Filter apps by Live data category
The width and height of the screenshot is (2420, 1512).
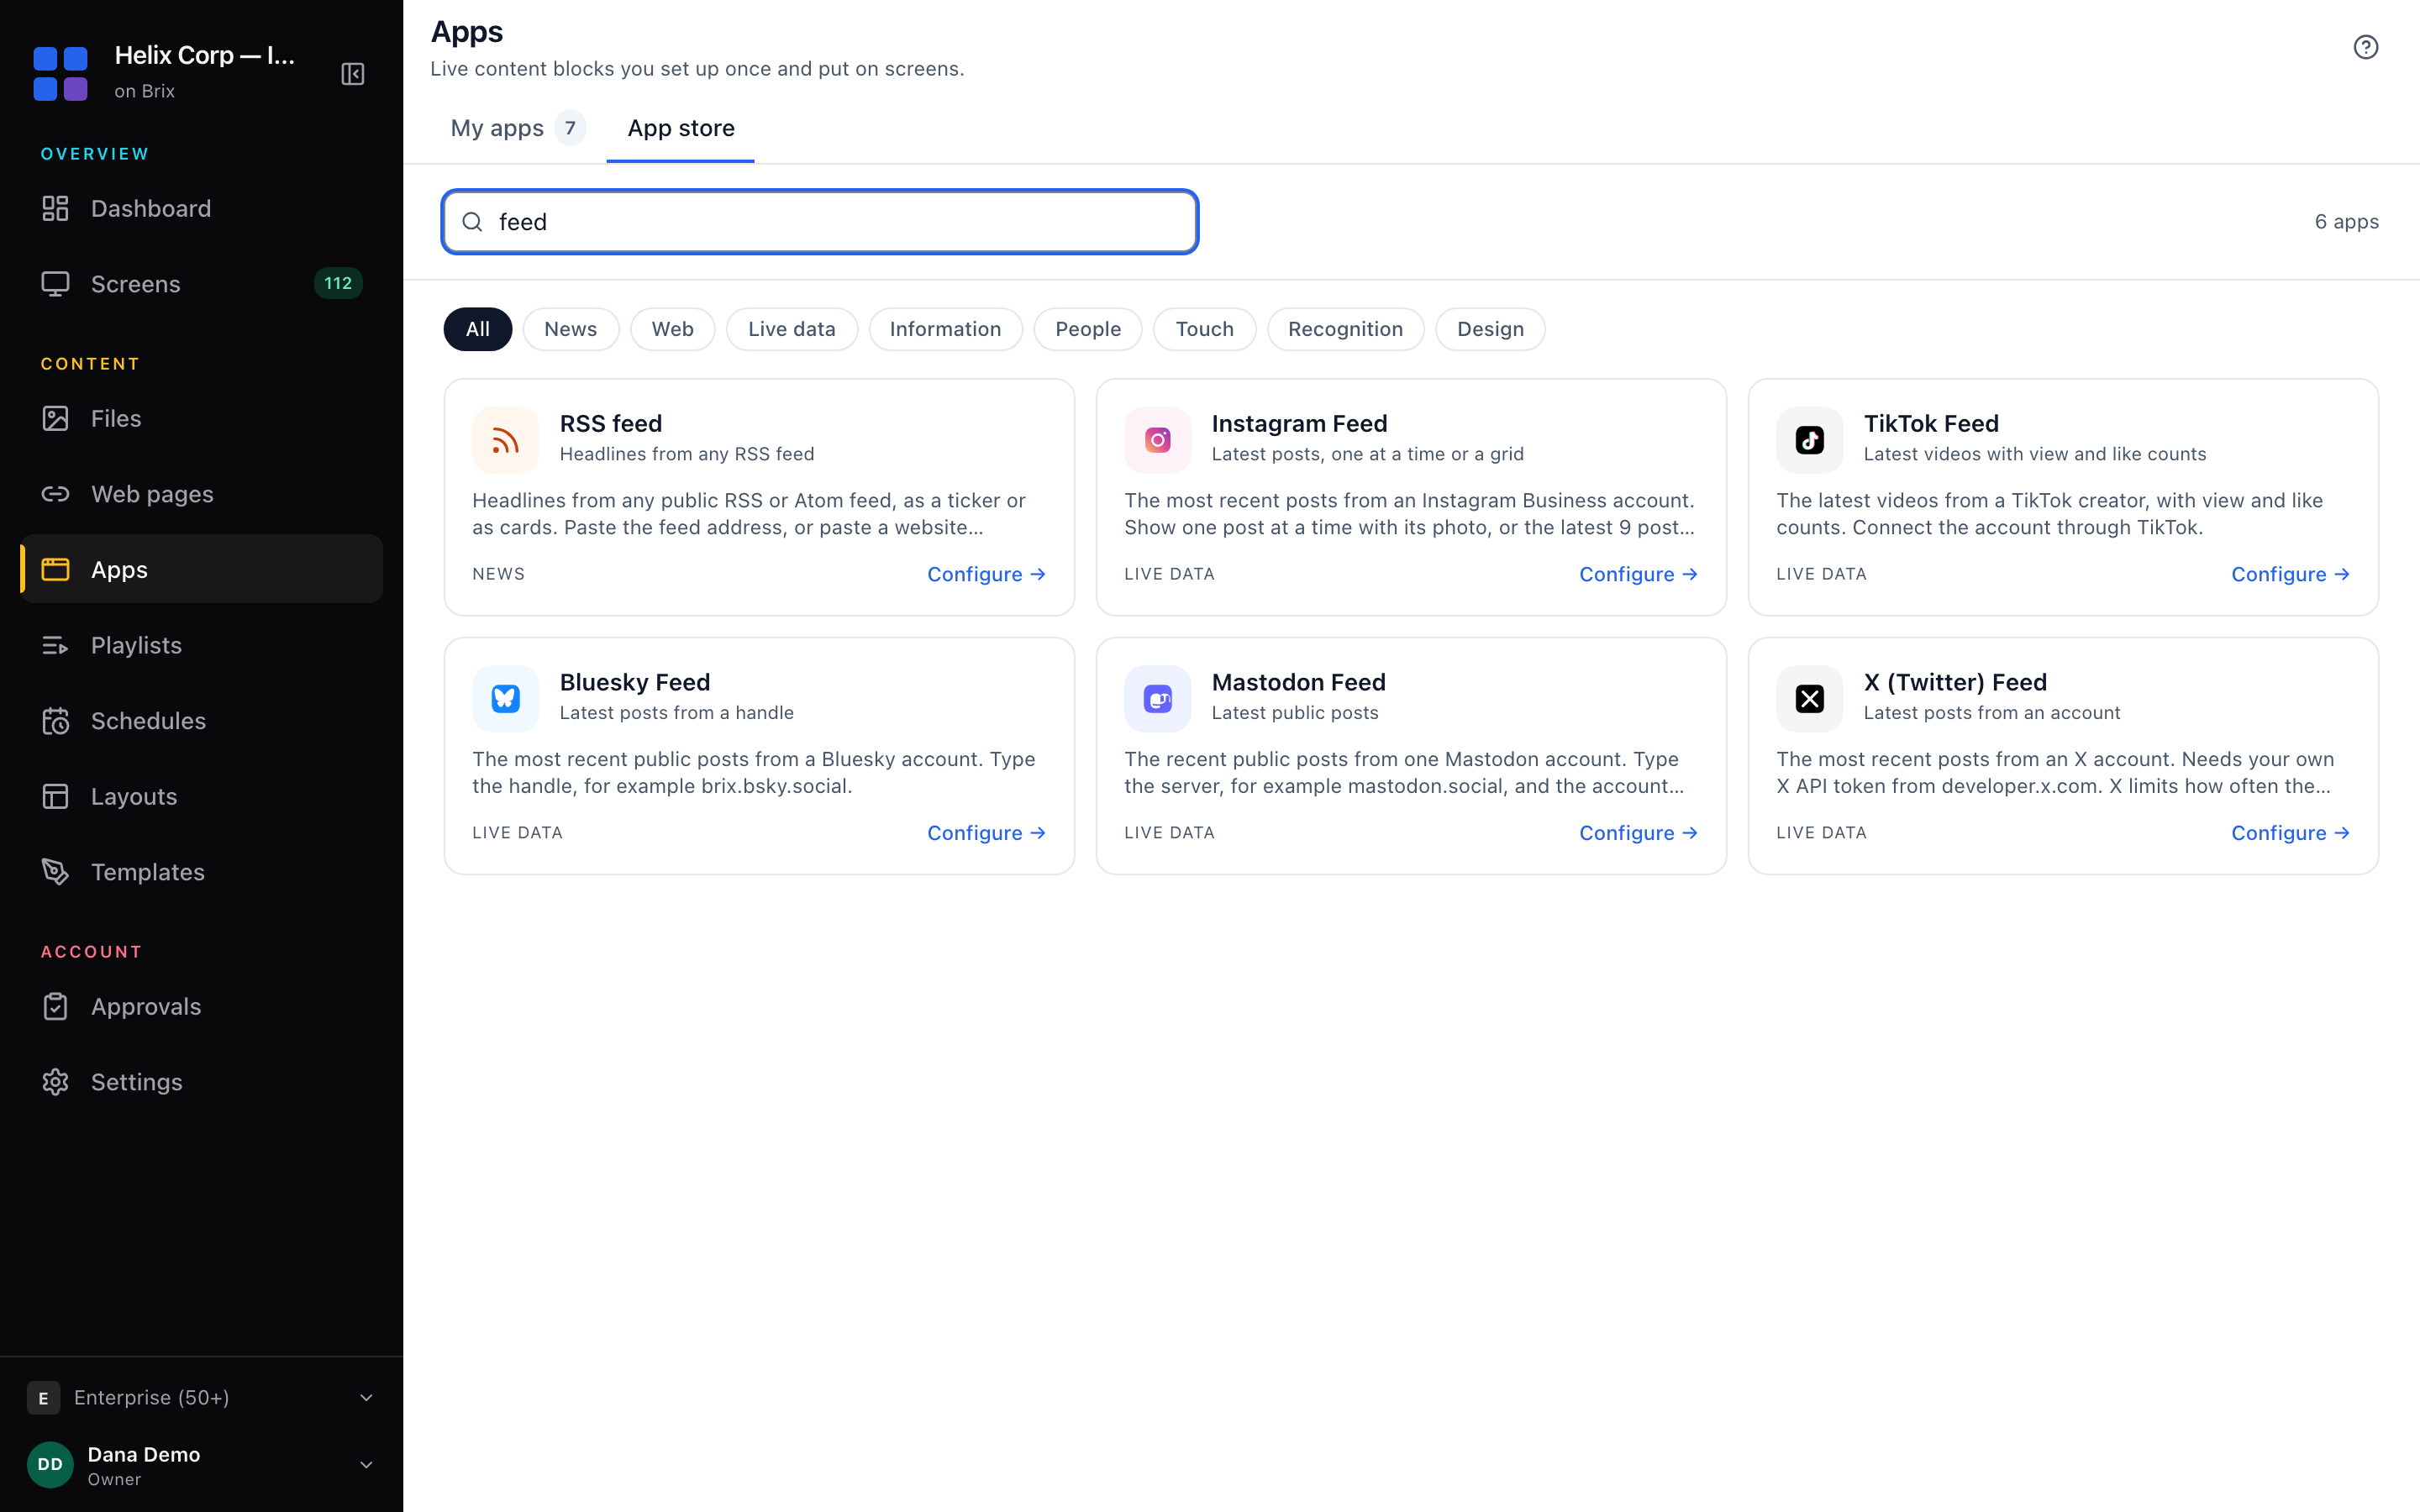click(792, 329)
